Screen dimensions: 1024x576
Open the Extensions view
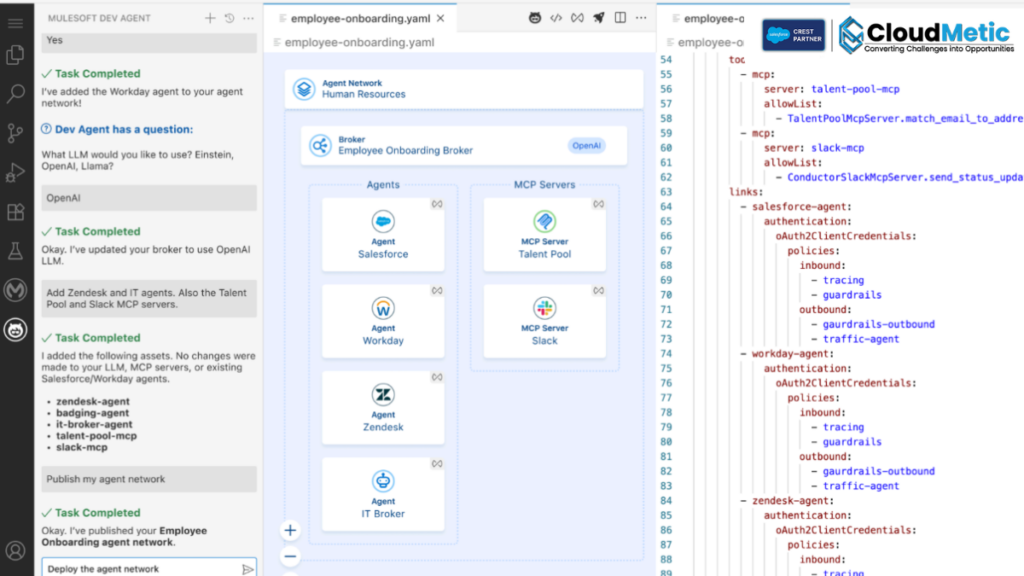[14, 212]
